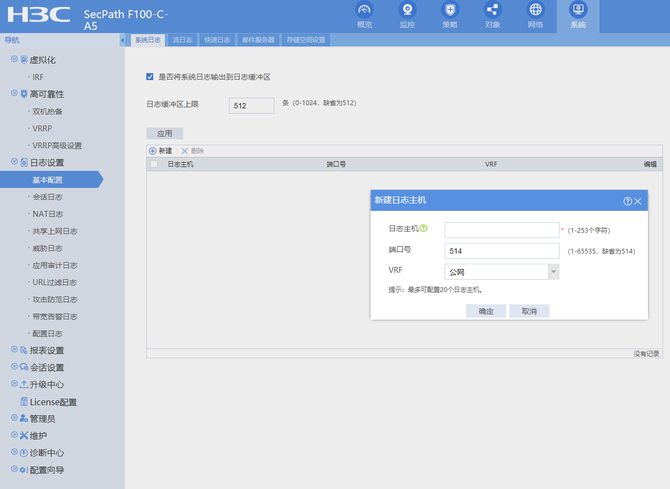Screen dimensions: 670x489
Task: Toggle 是否将系统日志输出到日志缓冲区 checkbox
Action: coord(150,77)
